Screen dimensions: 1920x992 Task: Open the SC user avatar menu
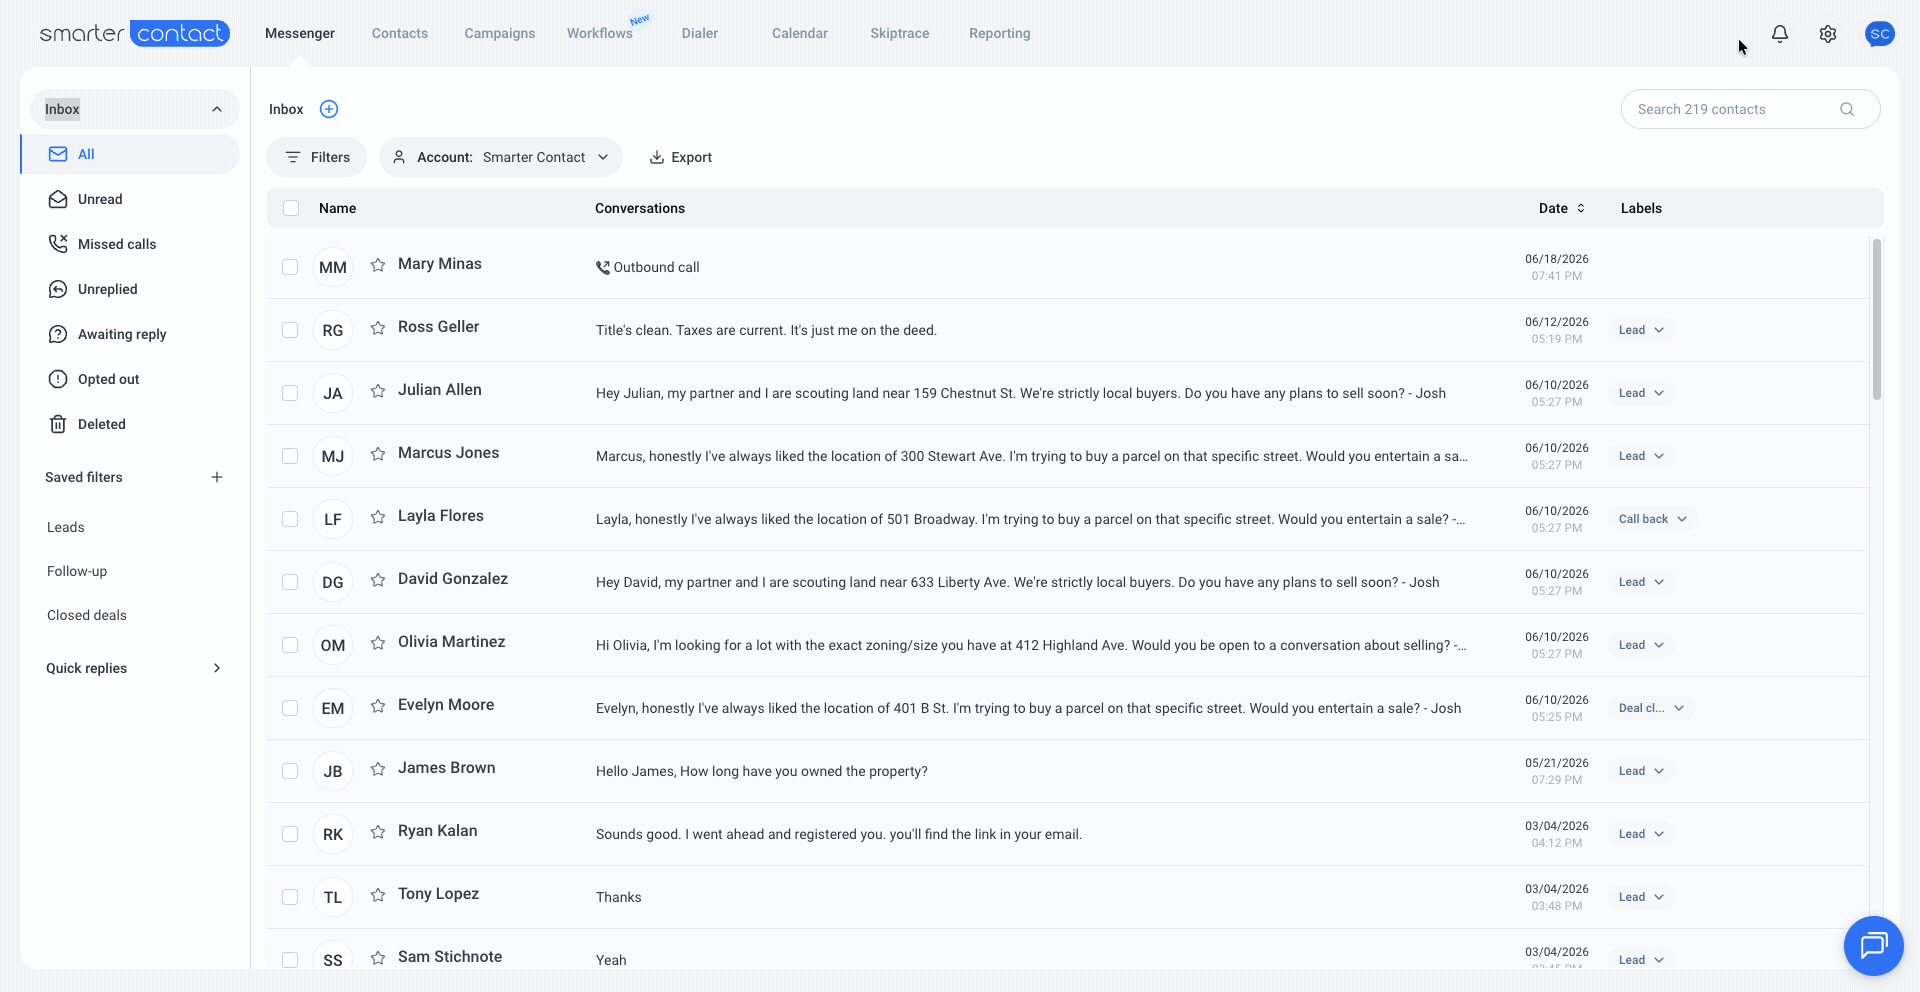coord(1880,34)
